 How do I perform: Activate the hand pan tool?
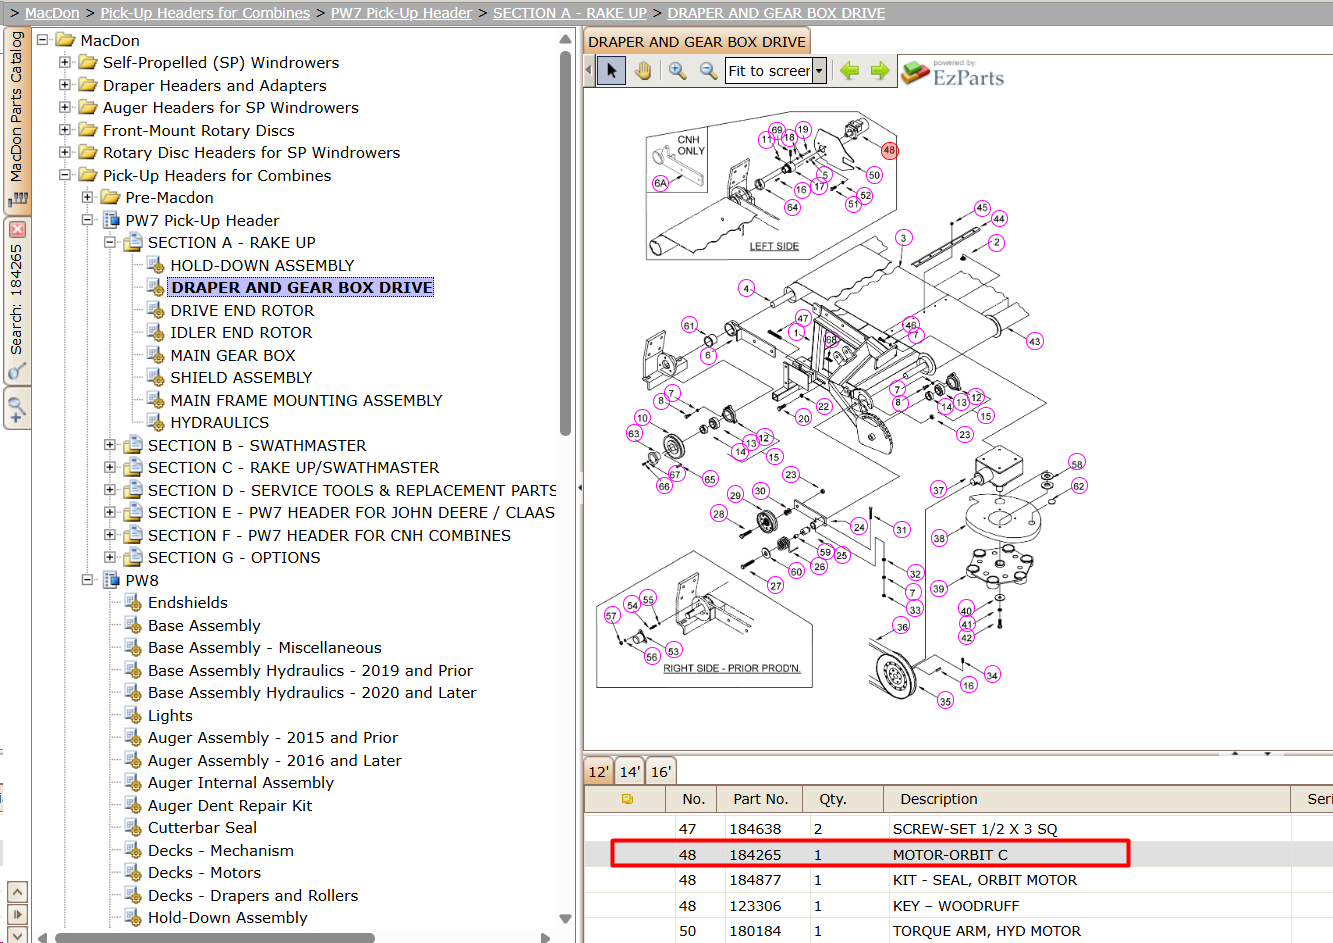click(x=643, y=70)
